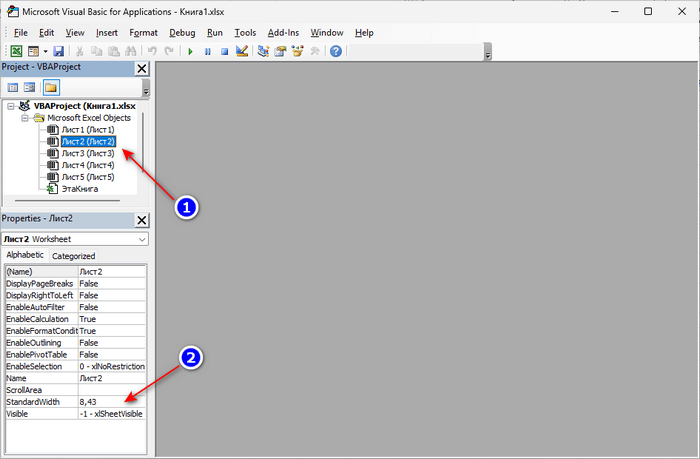Screen dimensions: 700x459
Task: Open the Debug menu
Action: pyautogui.click(x=182, y=32)
